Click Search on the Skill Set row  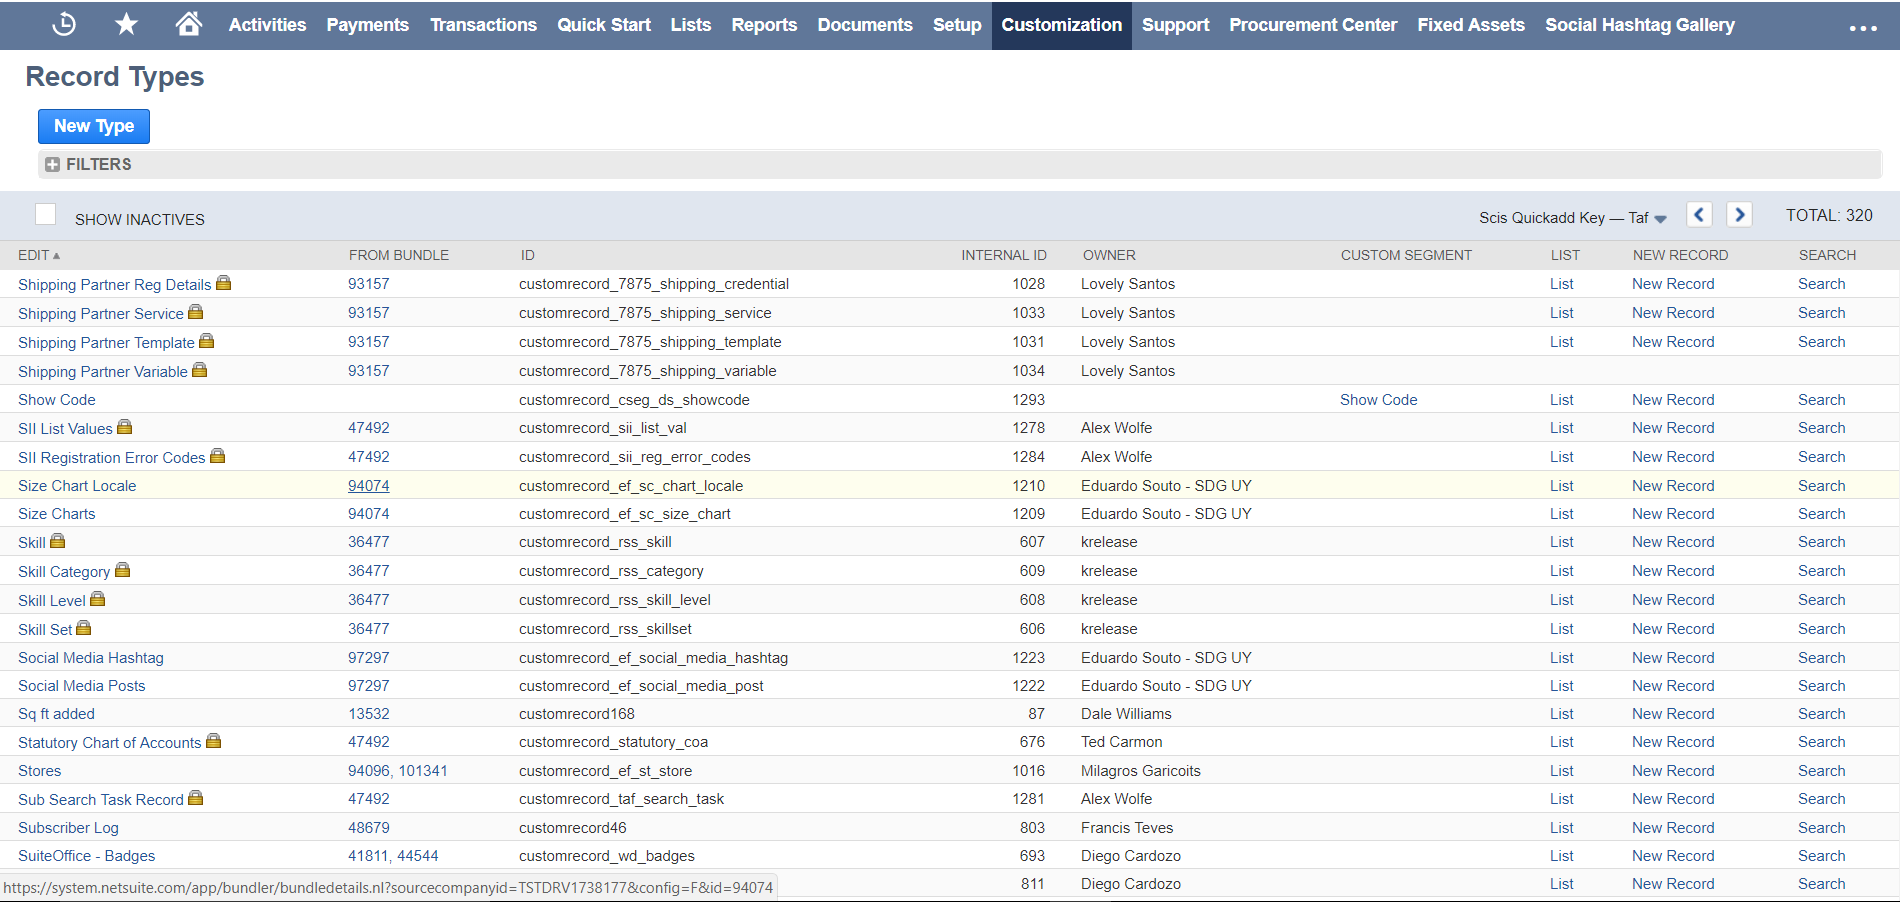[1821, 628]
